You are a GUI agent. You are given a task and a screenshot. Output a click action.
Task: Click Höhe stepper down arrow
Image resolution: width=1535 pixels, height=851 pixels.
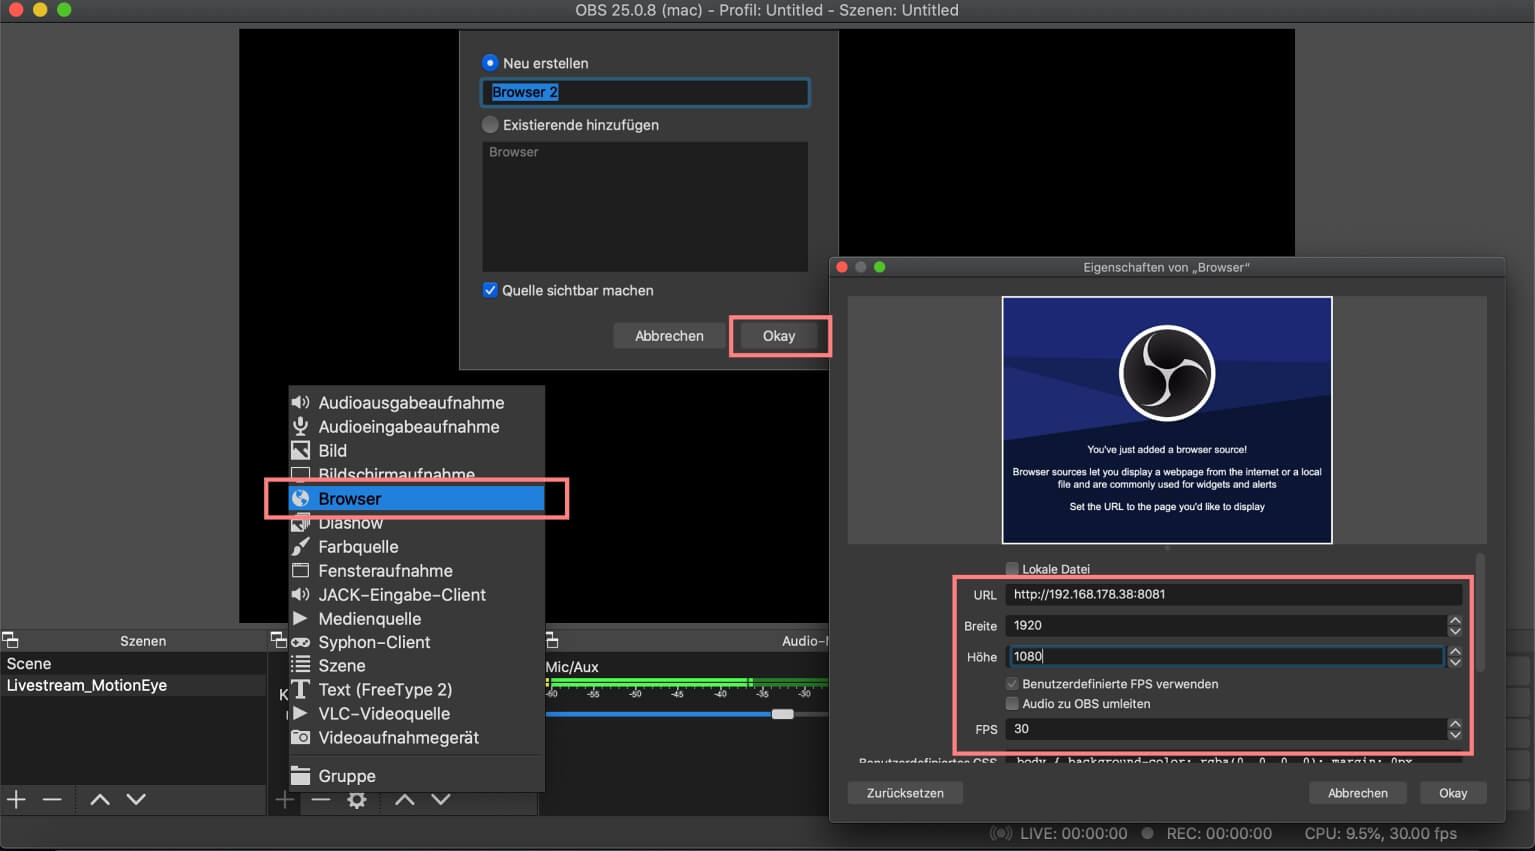(1455, 662)
